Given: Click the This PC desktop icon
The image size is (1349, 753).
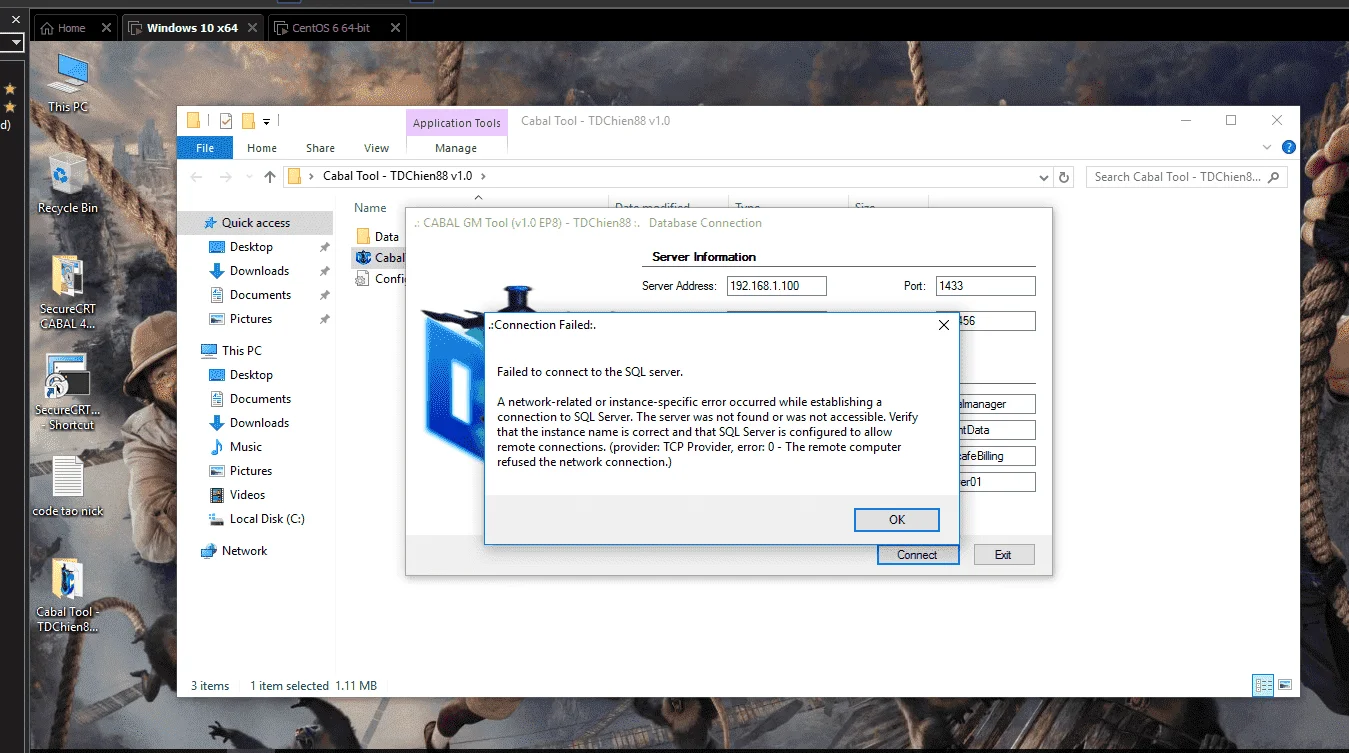Looking at the screenshot, I should pyautogui.click(x=68, y=82).
